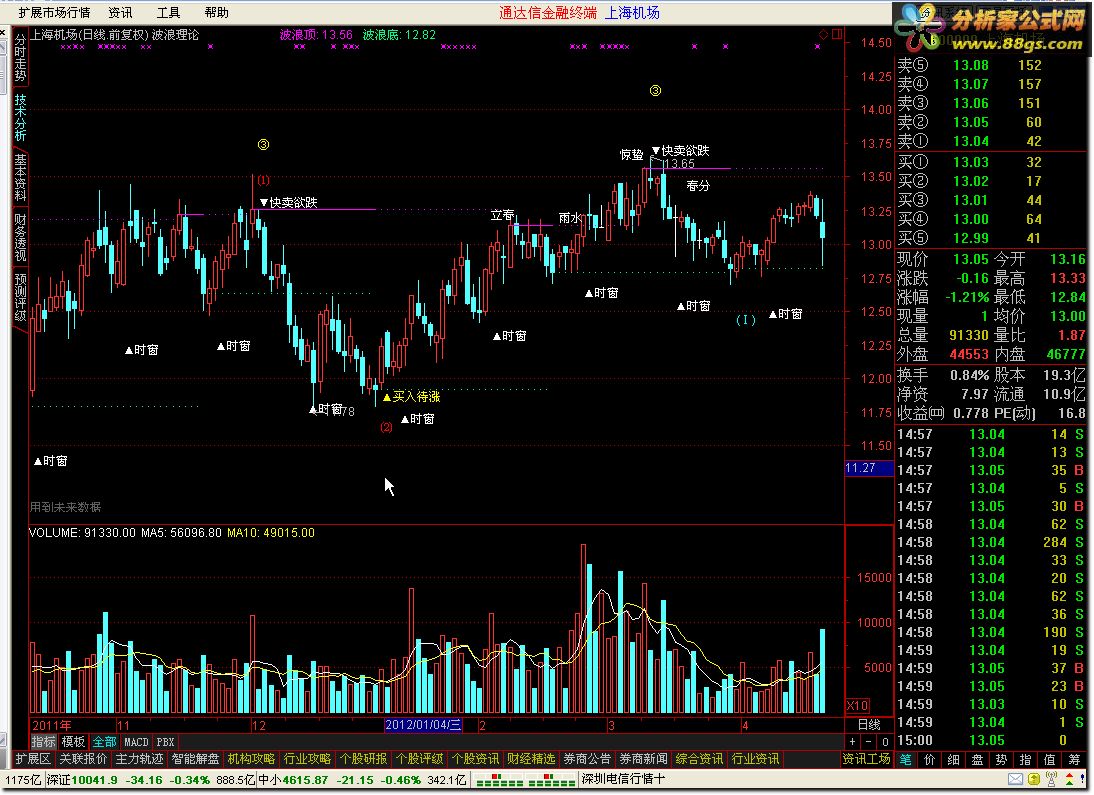Viewport: 1094px width, 795px height.
Task: Open the 资讯 menu
Action: click(x=120, y=13)
